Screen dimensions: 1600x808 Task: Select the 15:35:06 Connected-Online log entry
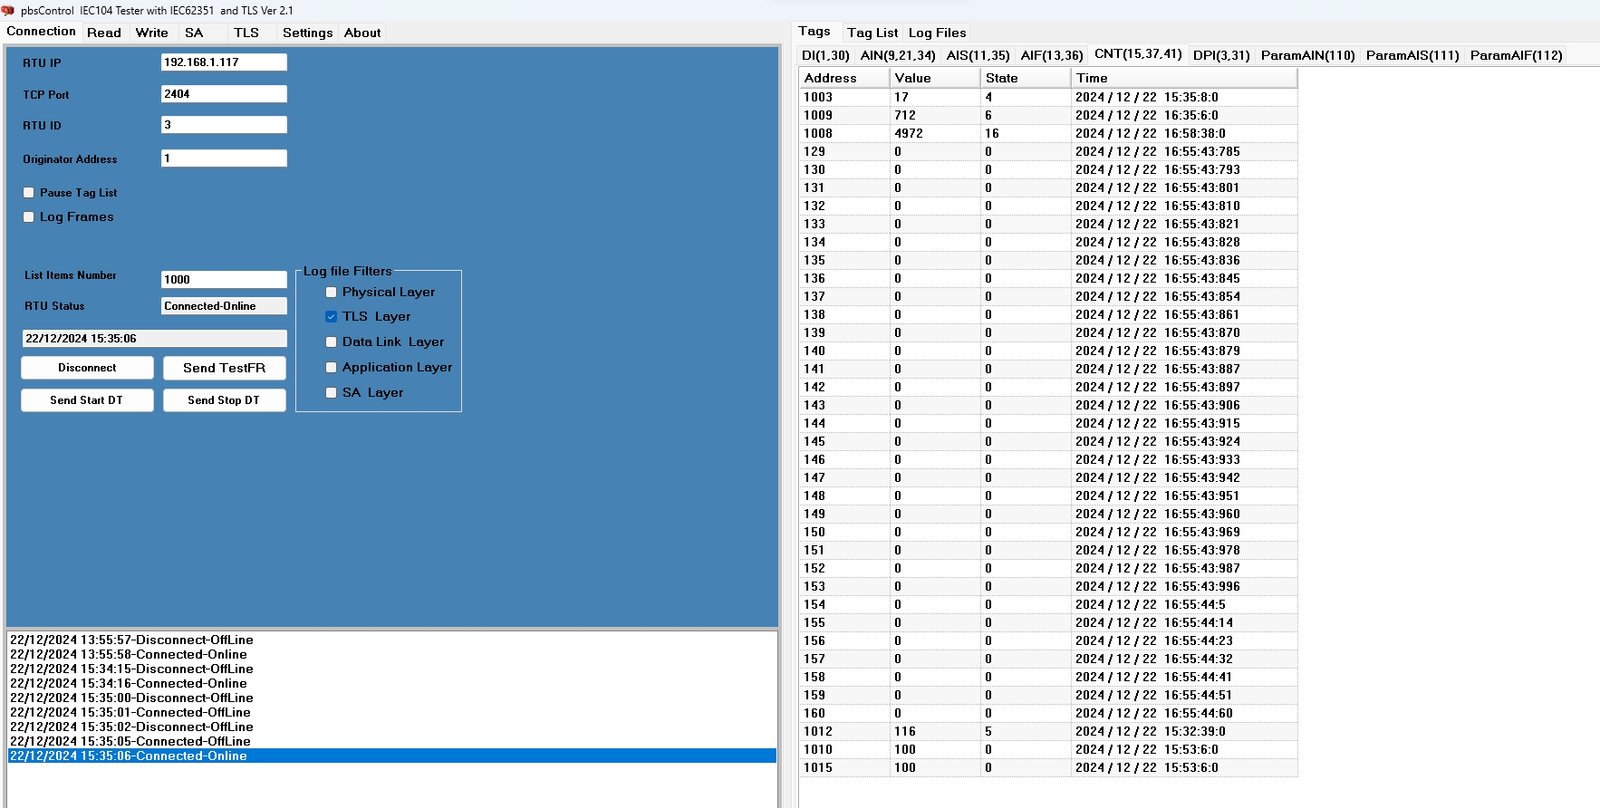(128, 756)
